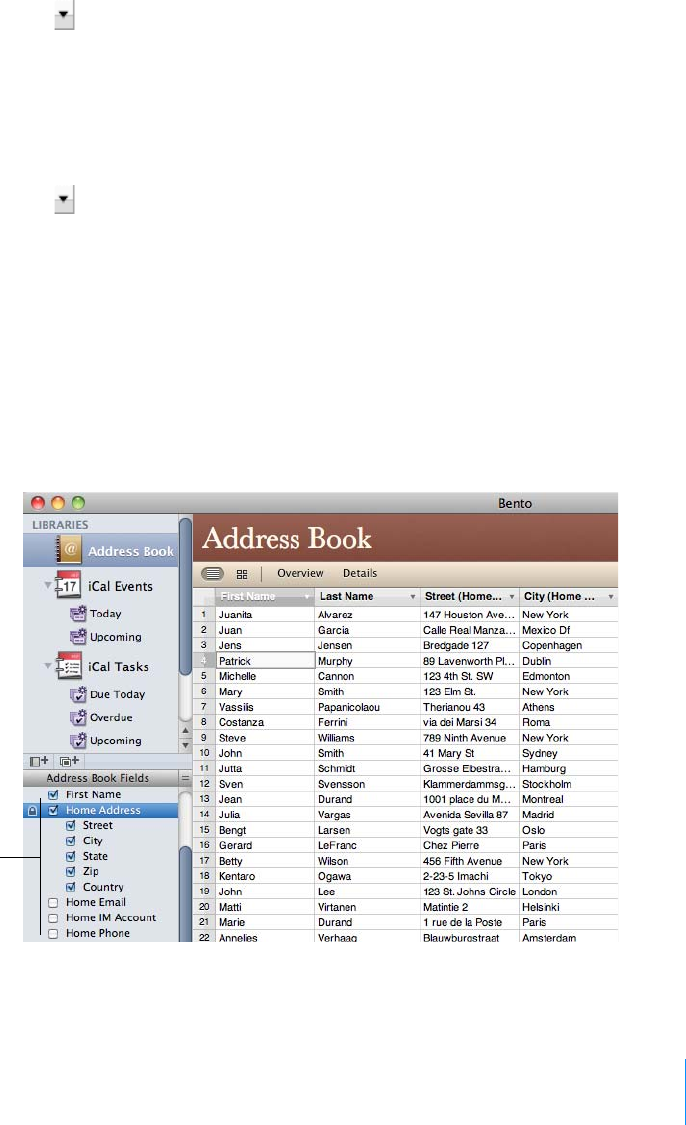686x1125 pixels.
Task: Uncheck the Home Address field checkbox
Action: (53, 811)
